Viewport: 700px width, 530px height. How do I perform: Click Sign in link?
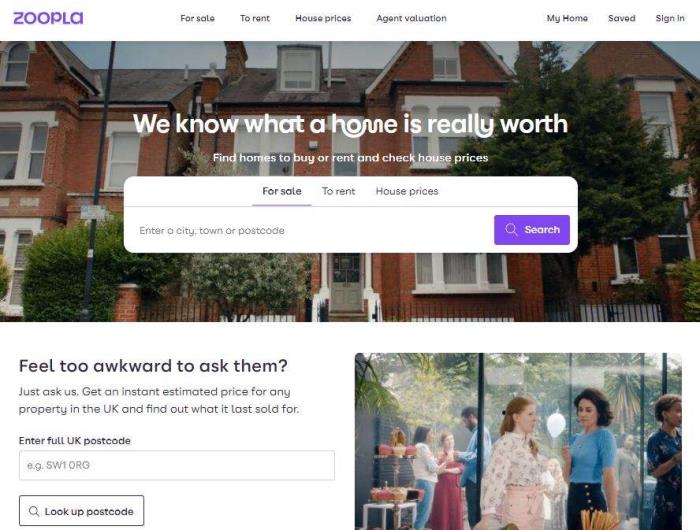pyautogui.click(x=670, y=18)
